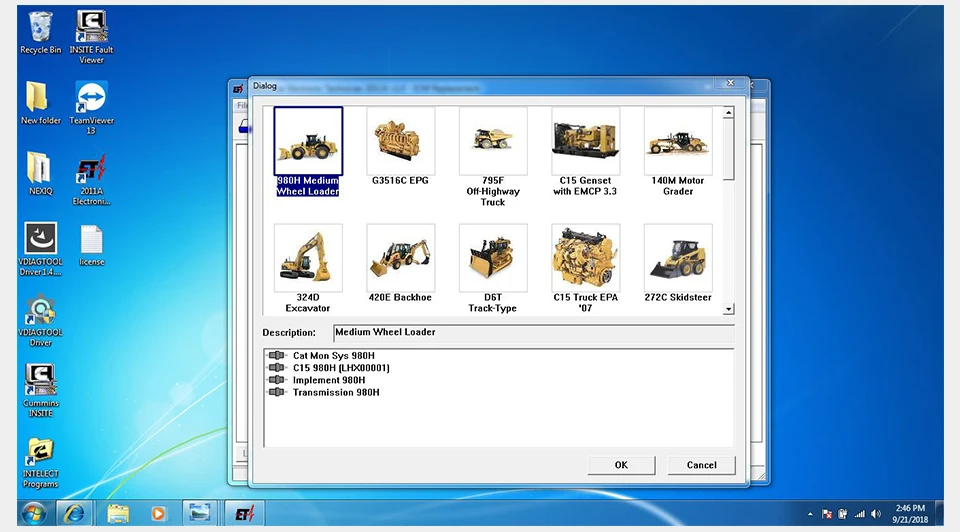Click the 140M Motor Grader label

(678, 186)
